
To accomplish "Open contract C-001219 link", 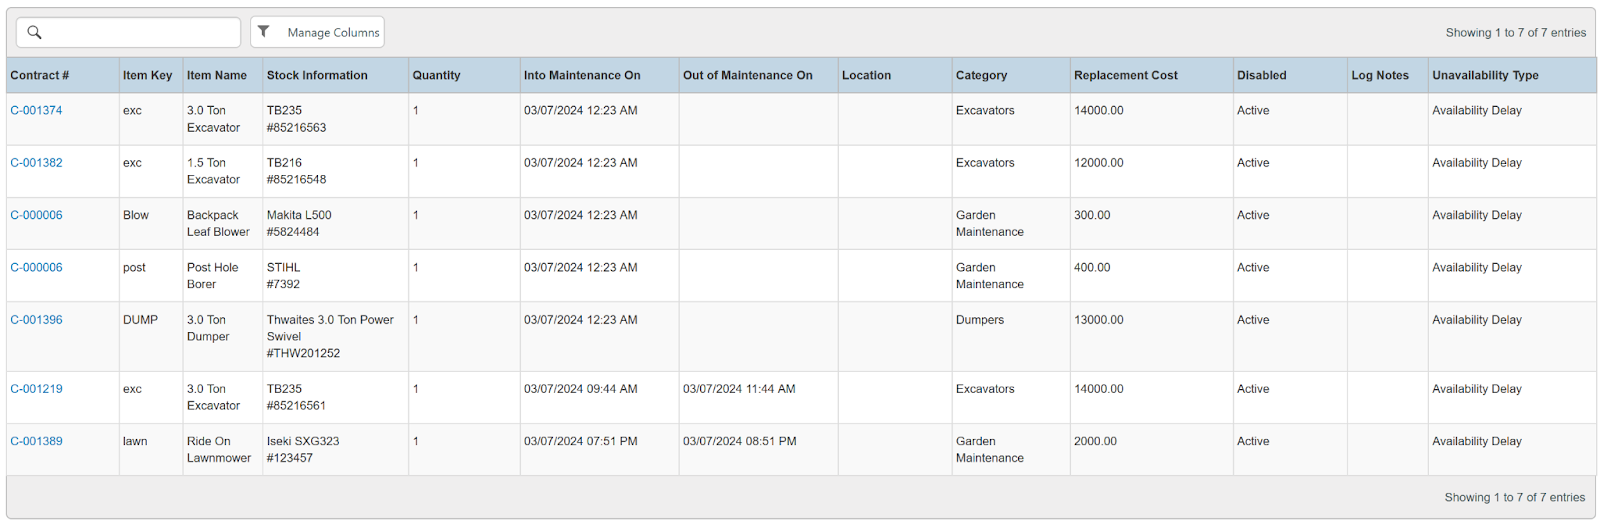I will coord(36,389).
